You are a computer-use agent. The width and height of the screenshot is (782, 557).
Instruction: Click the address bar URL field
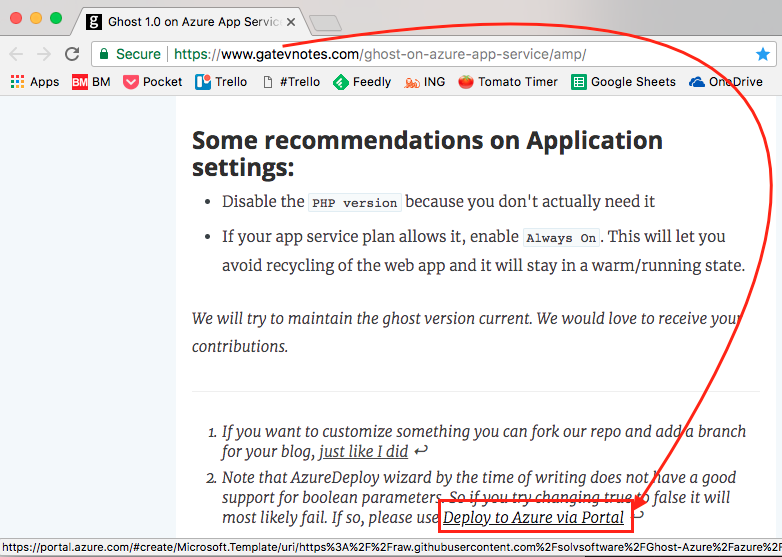pyautogui.click(x=434, y=54)
